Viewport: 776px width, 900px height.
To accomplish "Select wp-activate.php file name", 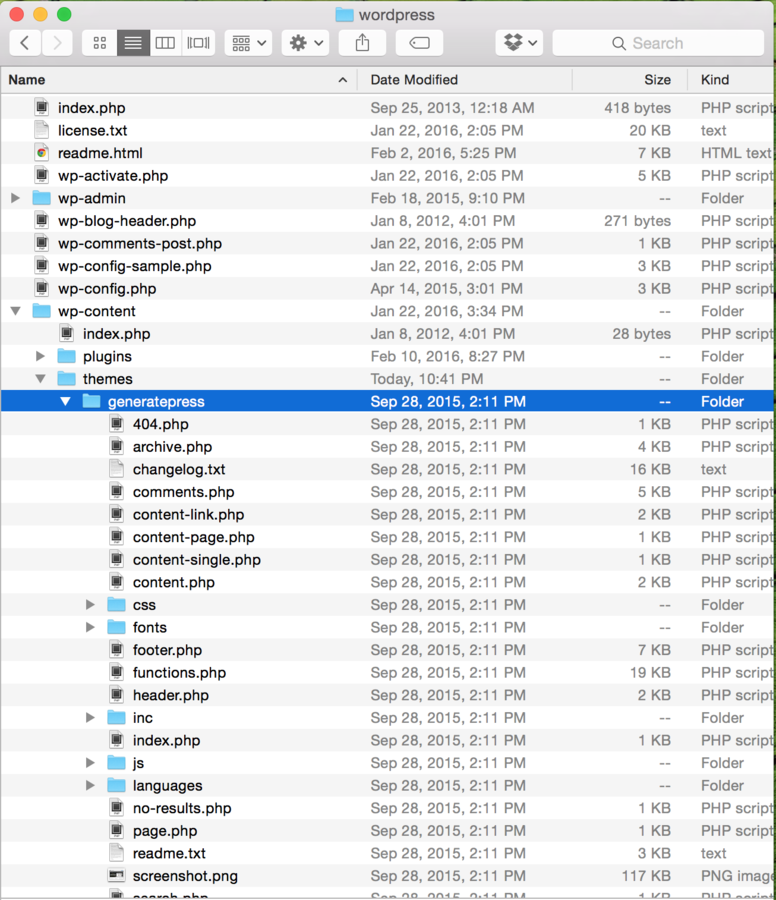I will [x=113, y=176].
